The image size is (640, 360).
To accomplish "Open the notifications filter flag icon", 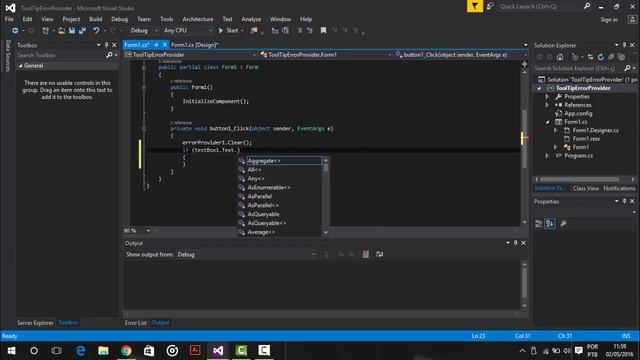I will (x=475, y=6).
